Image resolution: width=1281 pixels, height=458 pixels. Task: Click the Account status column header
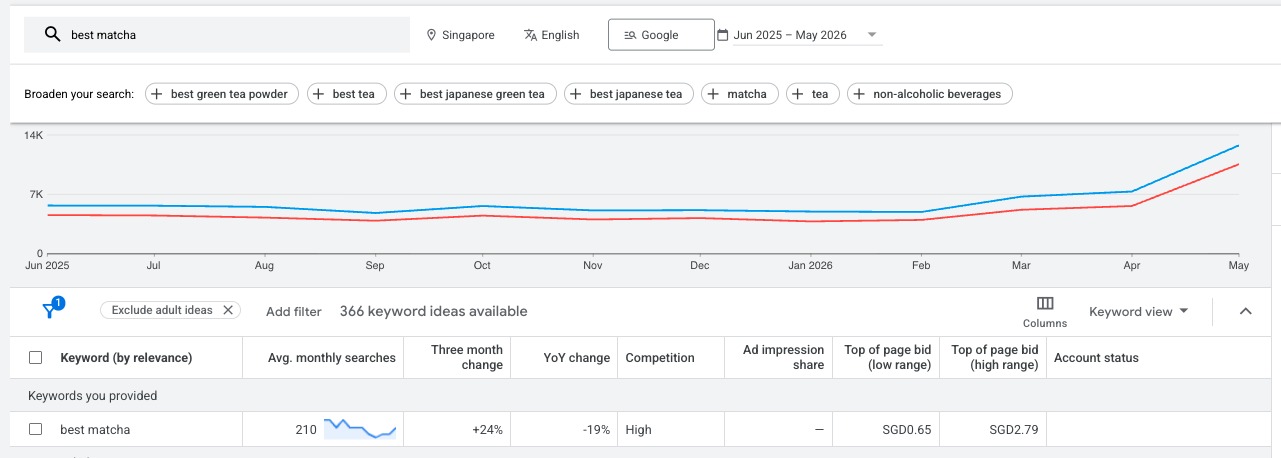click(x=1096, y=357)
